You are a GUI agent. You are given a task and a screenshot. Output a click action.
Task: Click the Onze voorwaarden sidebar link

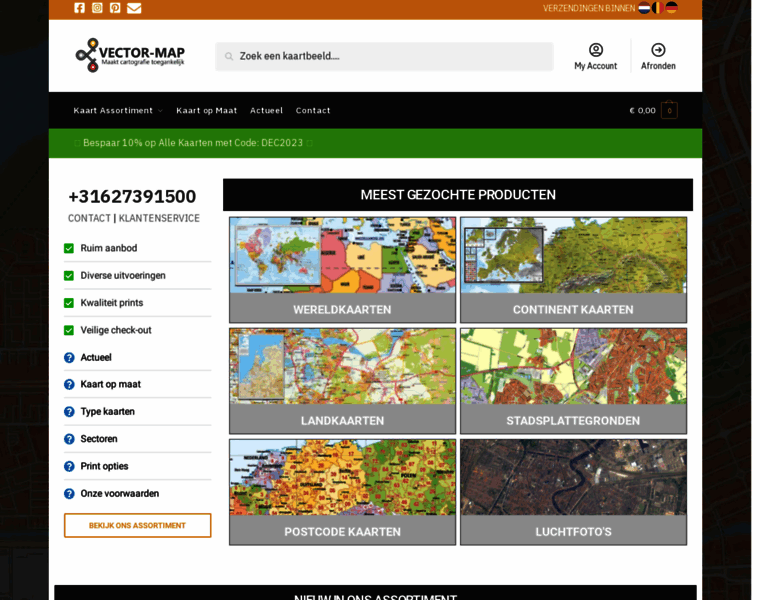120,494
